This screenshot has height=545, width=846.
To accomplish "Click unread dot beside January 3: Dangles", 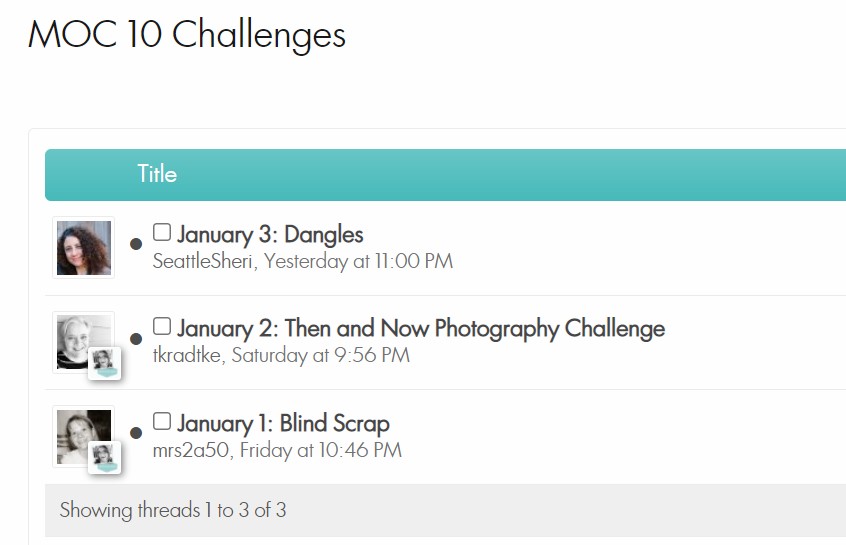I will click(136, 244).
